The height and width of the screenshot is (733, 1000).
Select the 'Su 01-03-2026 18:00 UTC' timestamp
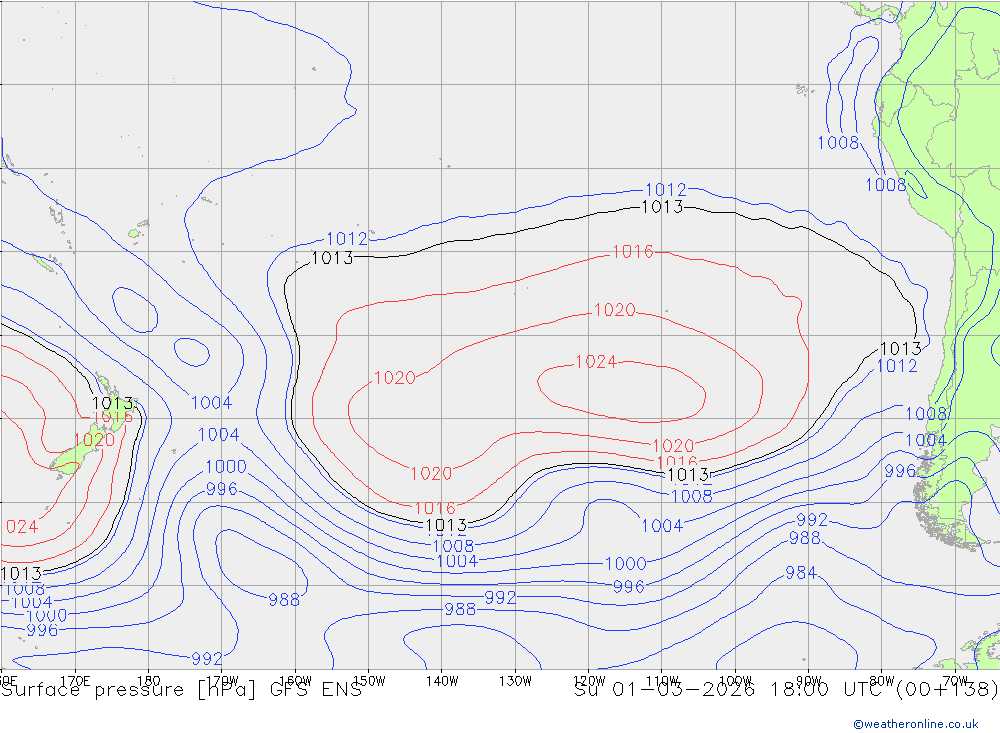(x=731, y=690)
